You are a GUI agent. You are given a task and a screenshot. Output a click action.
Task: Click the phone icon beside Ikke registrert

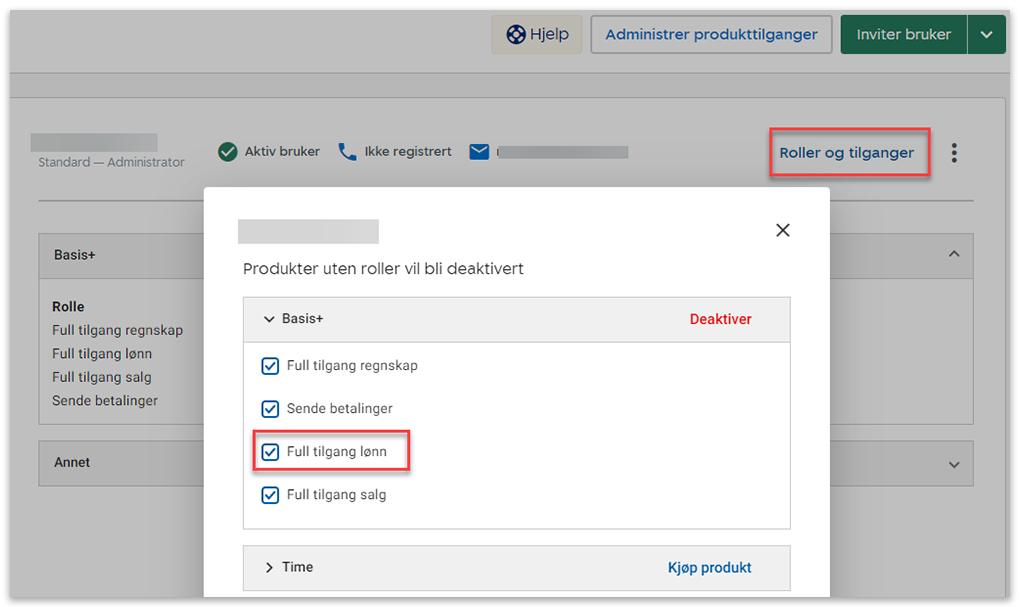pos(347,152)
